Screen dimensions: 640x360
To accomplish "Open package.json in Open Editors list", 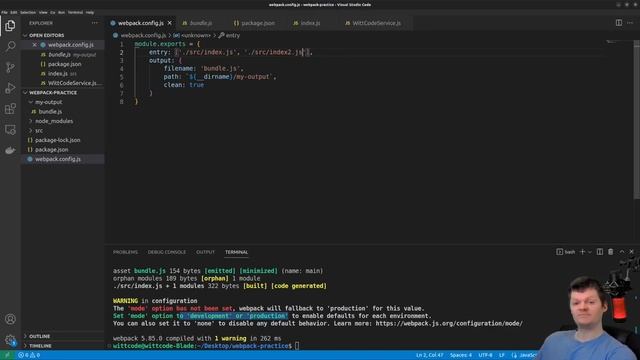I will pos(64,64).
